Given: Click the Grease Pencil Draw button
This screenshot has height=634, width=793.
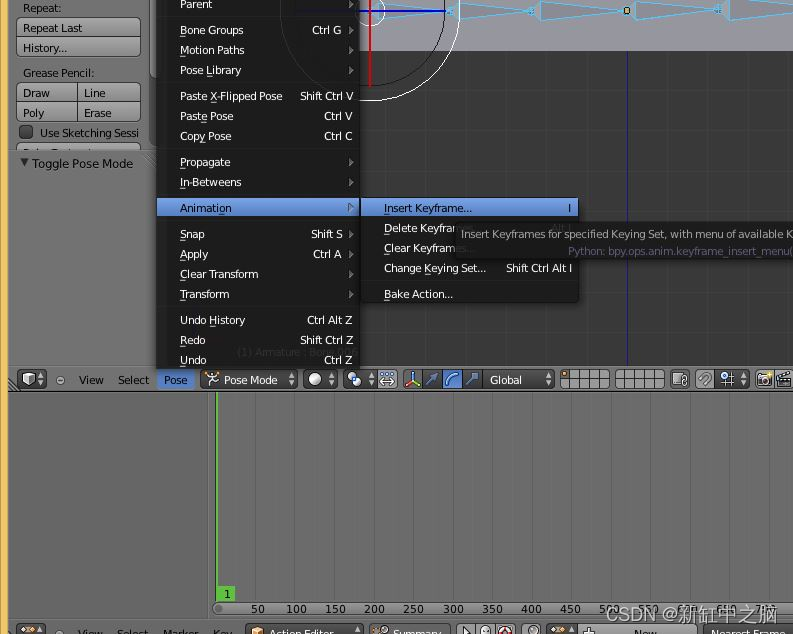Looking at the screenshot, I should click(47, 93).
